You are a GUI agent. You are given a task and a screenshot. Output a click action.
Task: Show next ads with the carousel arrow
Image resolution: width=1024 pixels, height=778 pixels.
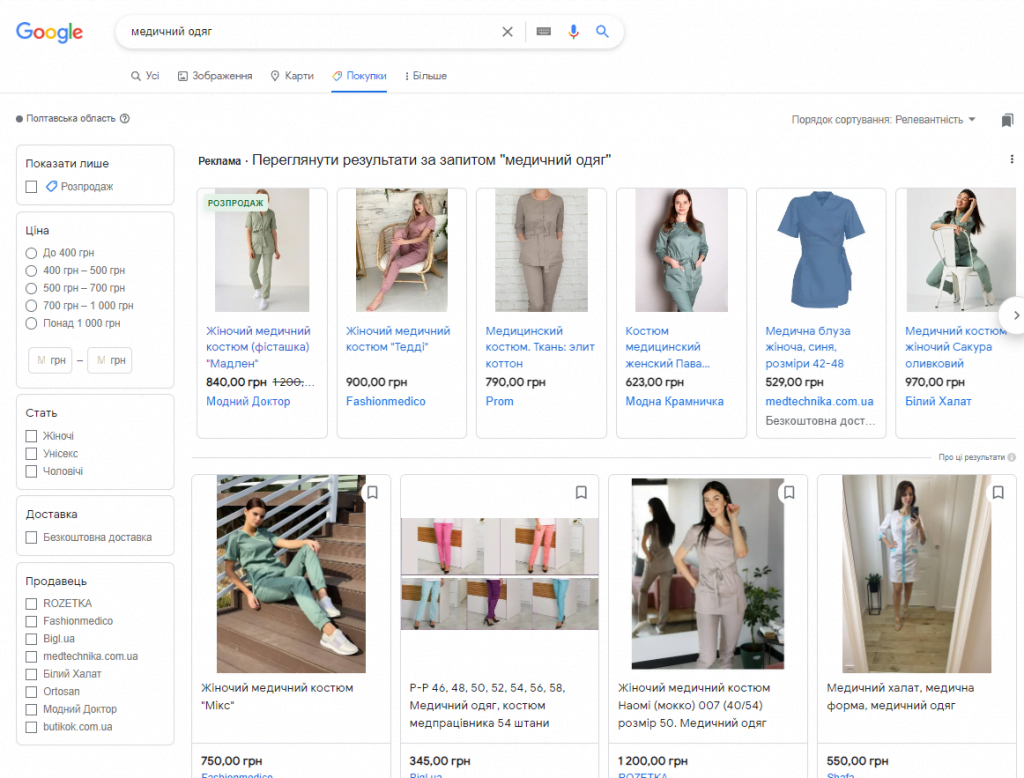pyautogui.click(x=1016, y=316)
